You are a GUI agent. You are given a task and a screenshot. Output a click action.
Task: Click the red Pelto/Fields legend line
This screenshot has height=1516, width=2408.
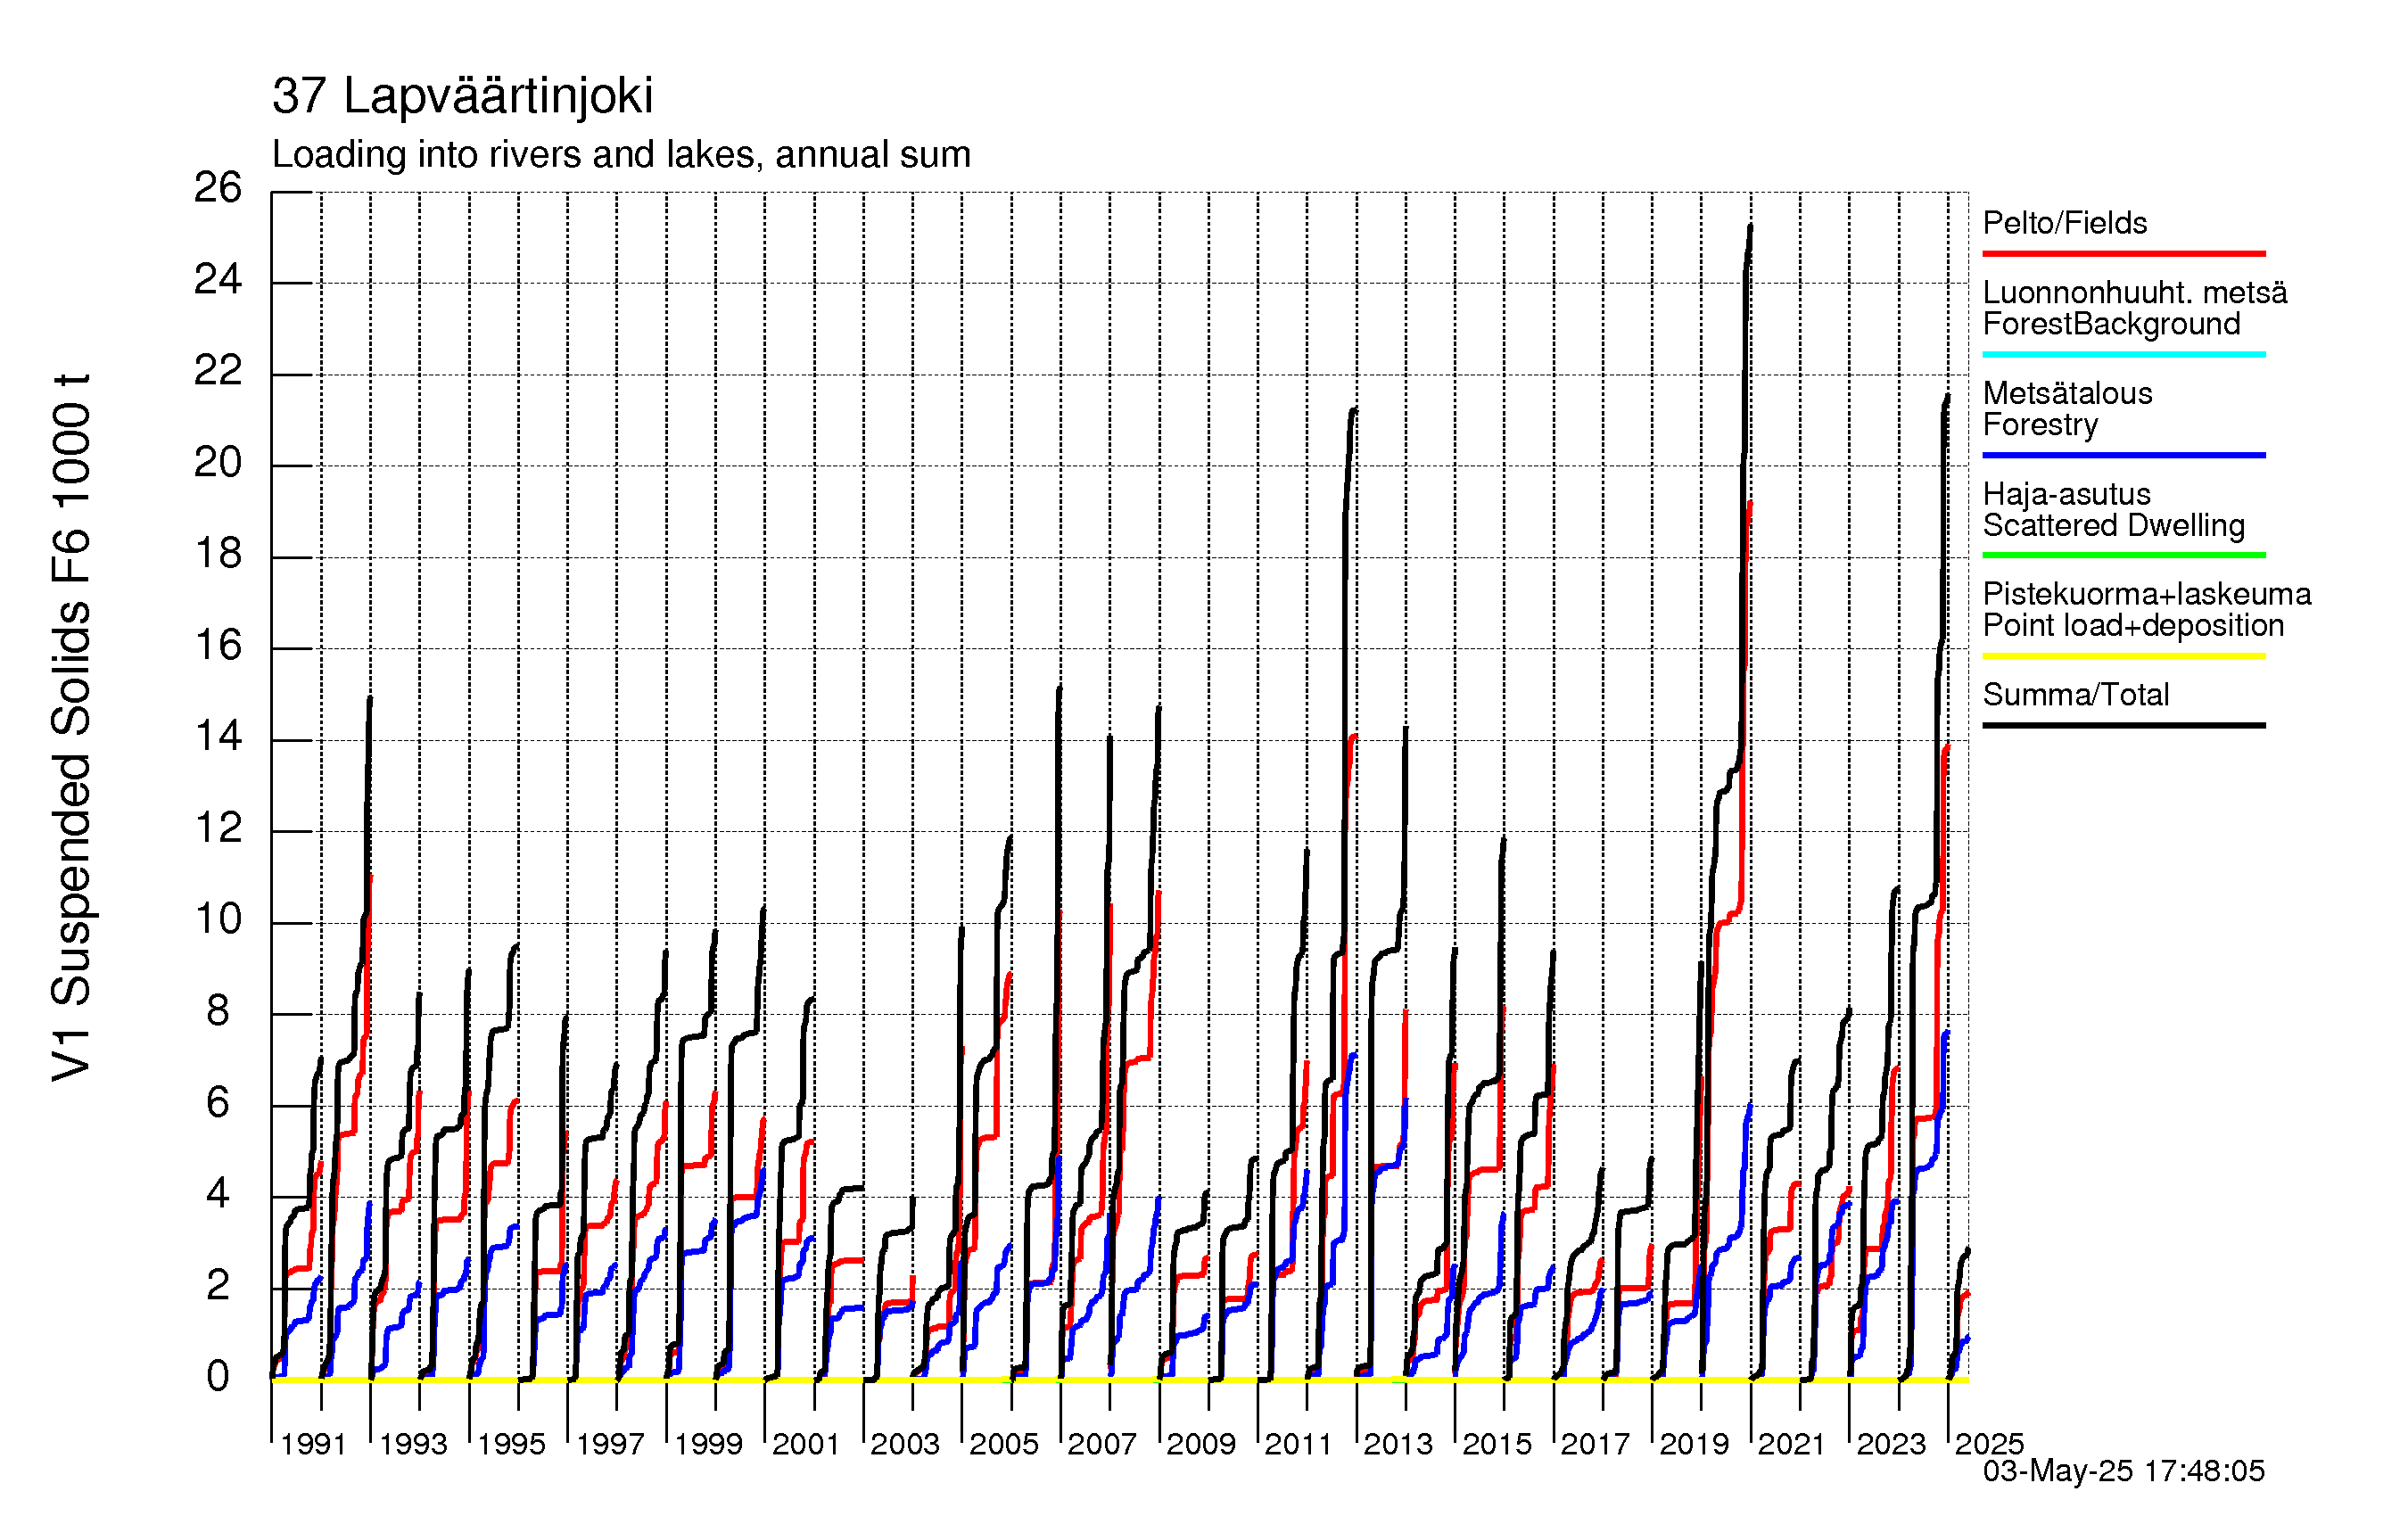coord(2124,254)
